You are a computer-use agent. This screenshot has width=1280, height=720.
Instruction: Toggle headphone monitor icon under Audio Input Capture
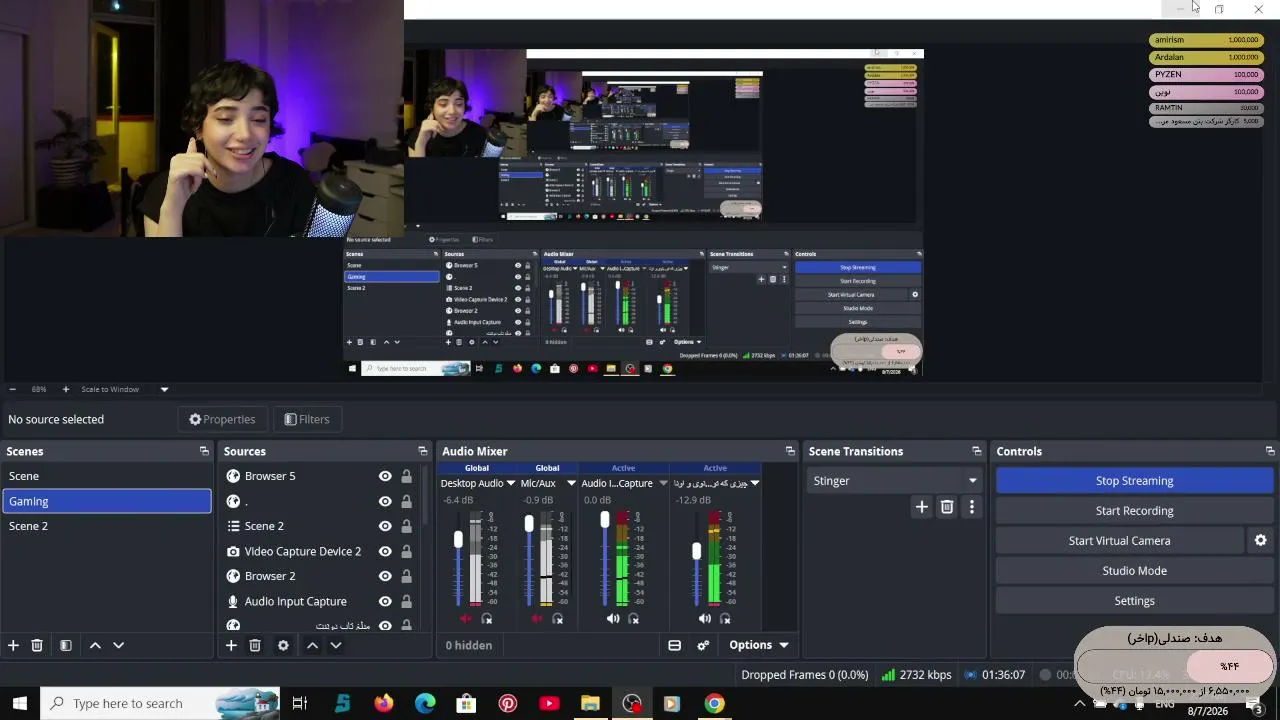634,619
